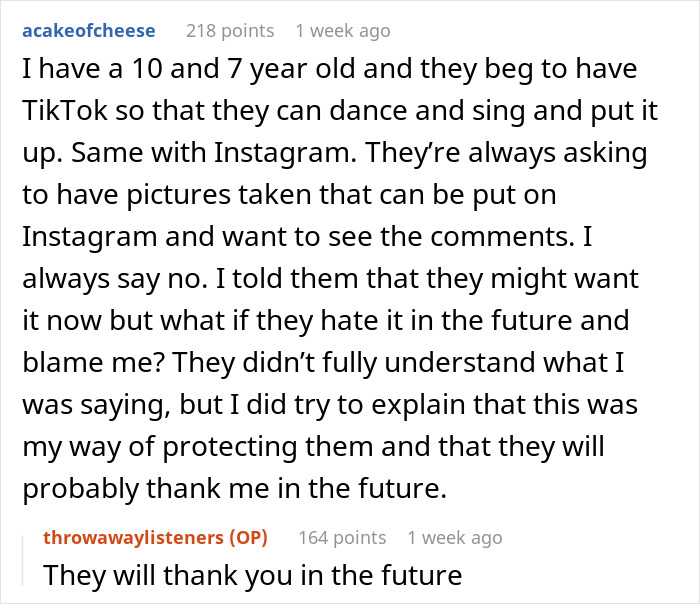The image size is (700, 604).
Task: Click the word TikTok in the comment
Action: tap(65, 110)
